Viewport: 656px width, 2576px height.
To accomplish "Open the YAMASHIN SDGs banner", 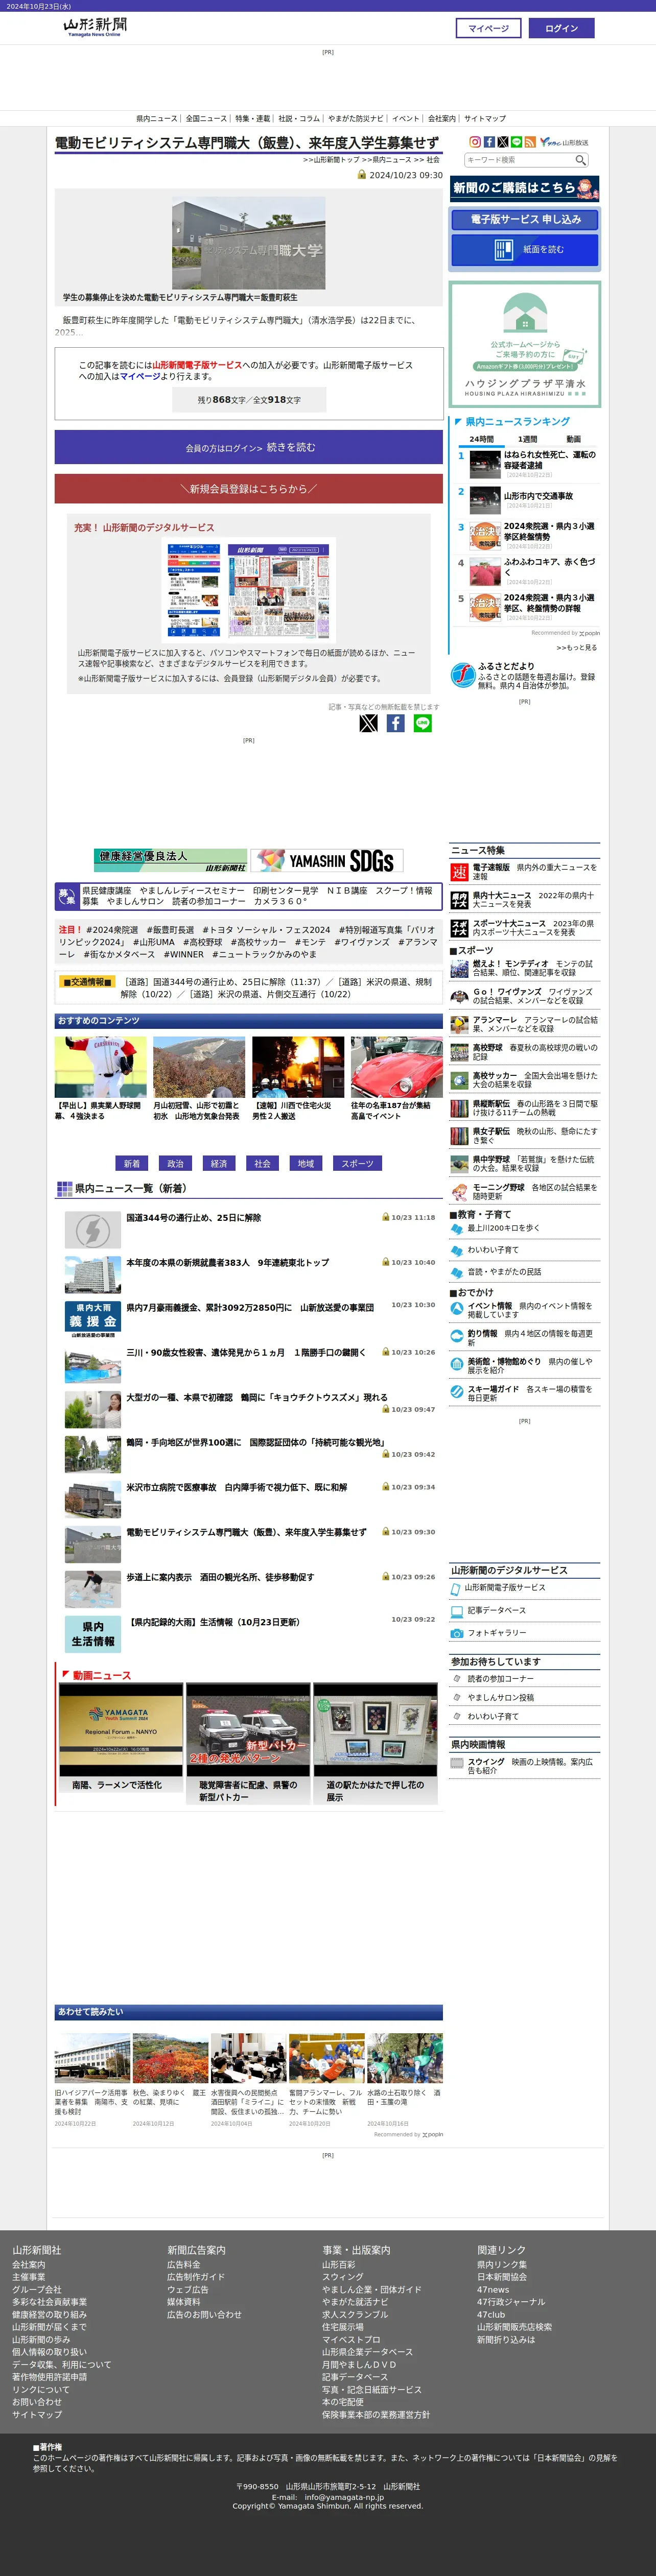I will [326, 860].
